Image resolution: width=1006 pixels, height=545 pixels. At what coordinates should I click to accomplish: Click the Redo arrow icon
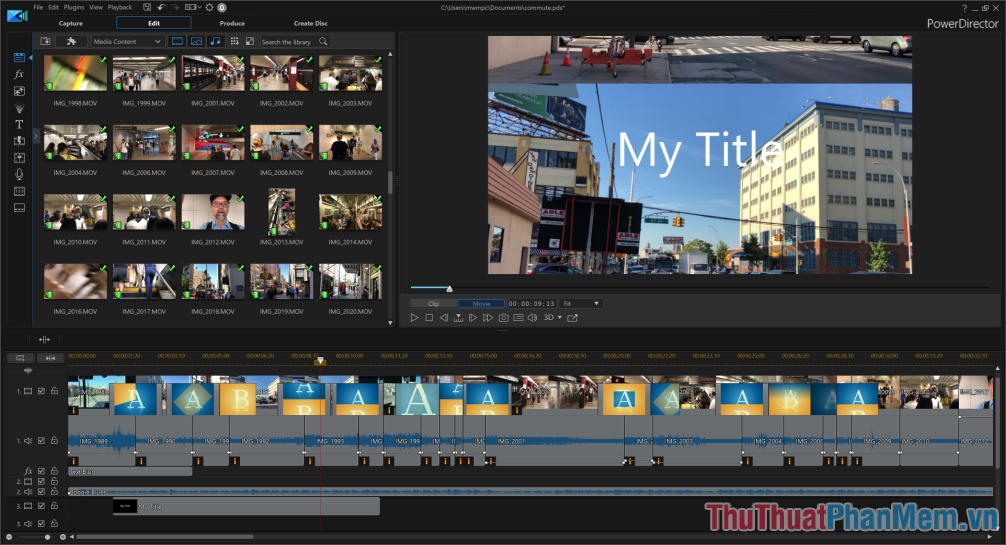(175, 7)
